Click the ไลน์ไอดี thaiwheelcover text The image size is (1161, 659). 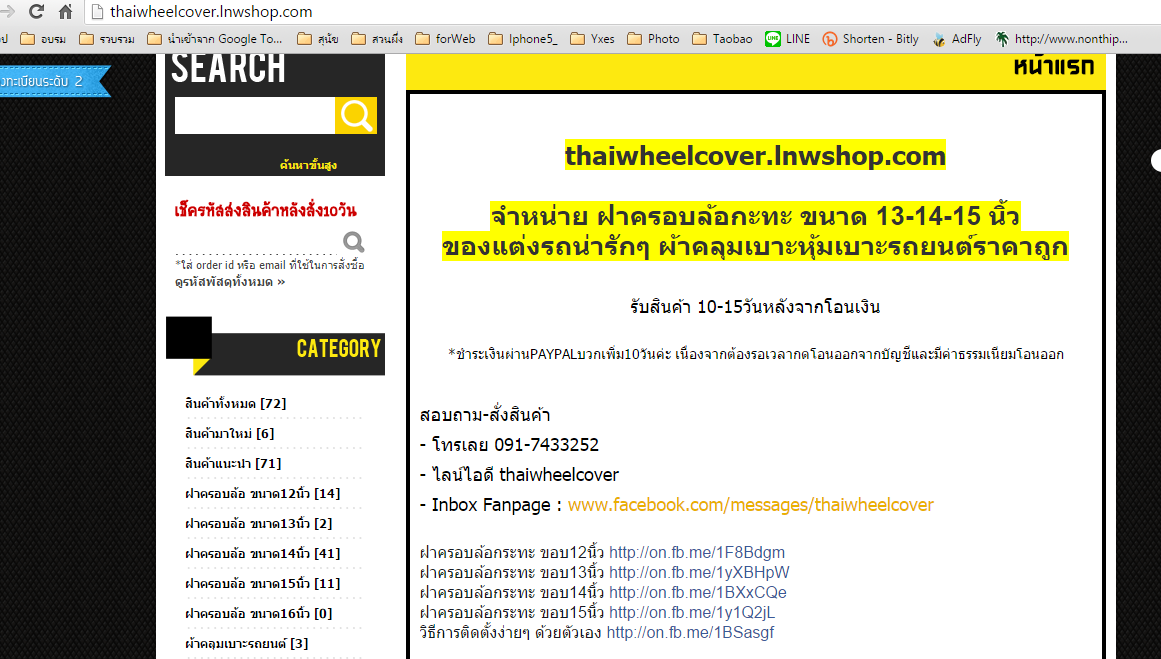[525, 475]
